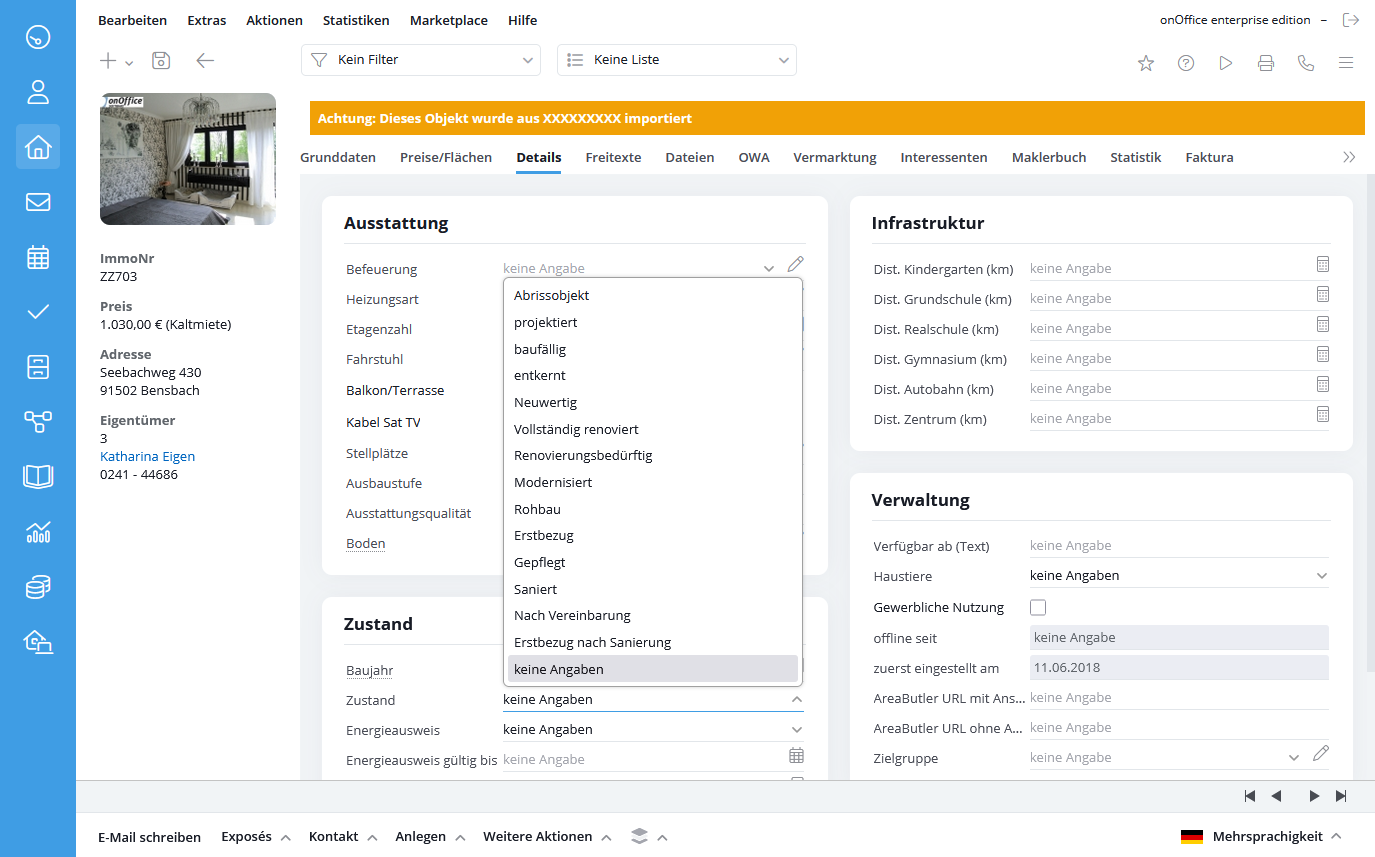The image size is (1375, 857).
Task: Click the phone icon in the top toolbar
Action: coord(1306,63)
